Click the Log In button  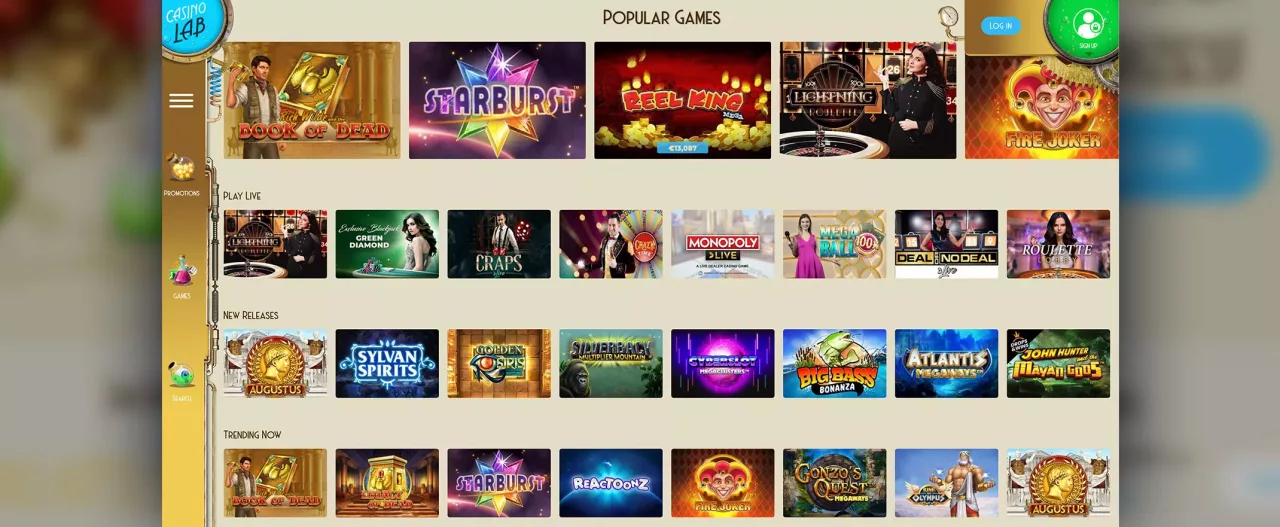[1000, 26]
